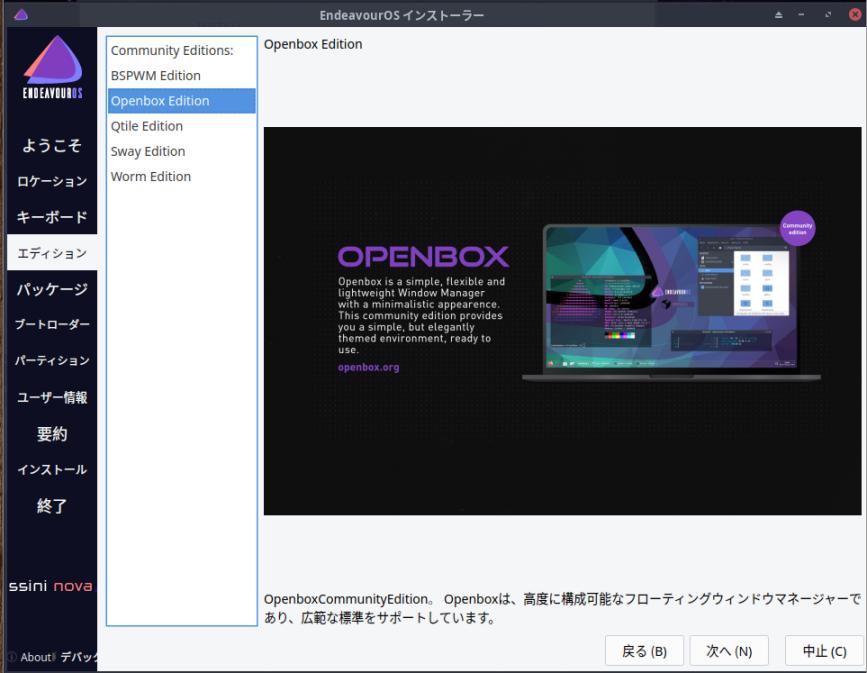Select Openbox Edition in the list
867x673 pixels.
181,101
